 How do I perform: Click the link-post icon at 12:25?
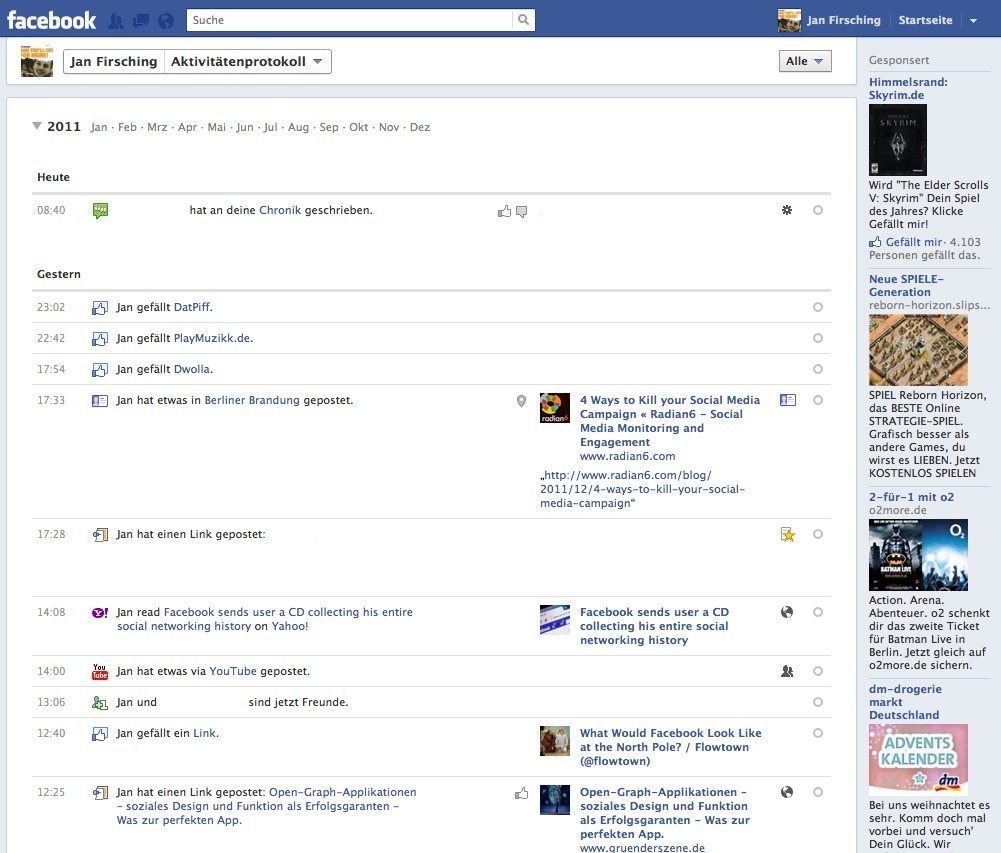coord(100,793)
